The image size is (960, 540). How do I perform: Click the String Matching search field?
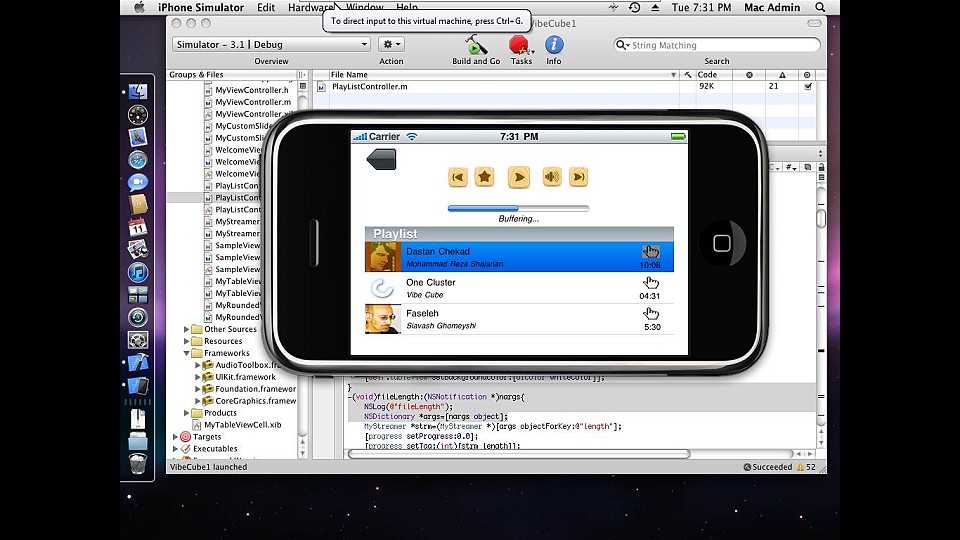(717, 45)
